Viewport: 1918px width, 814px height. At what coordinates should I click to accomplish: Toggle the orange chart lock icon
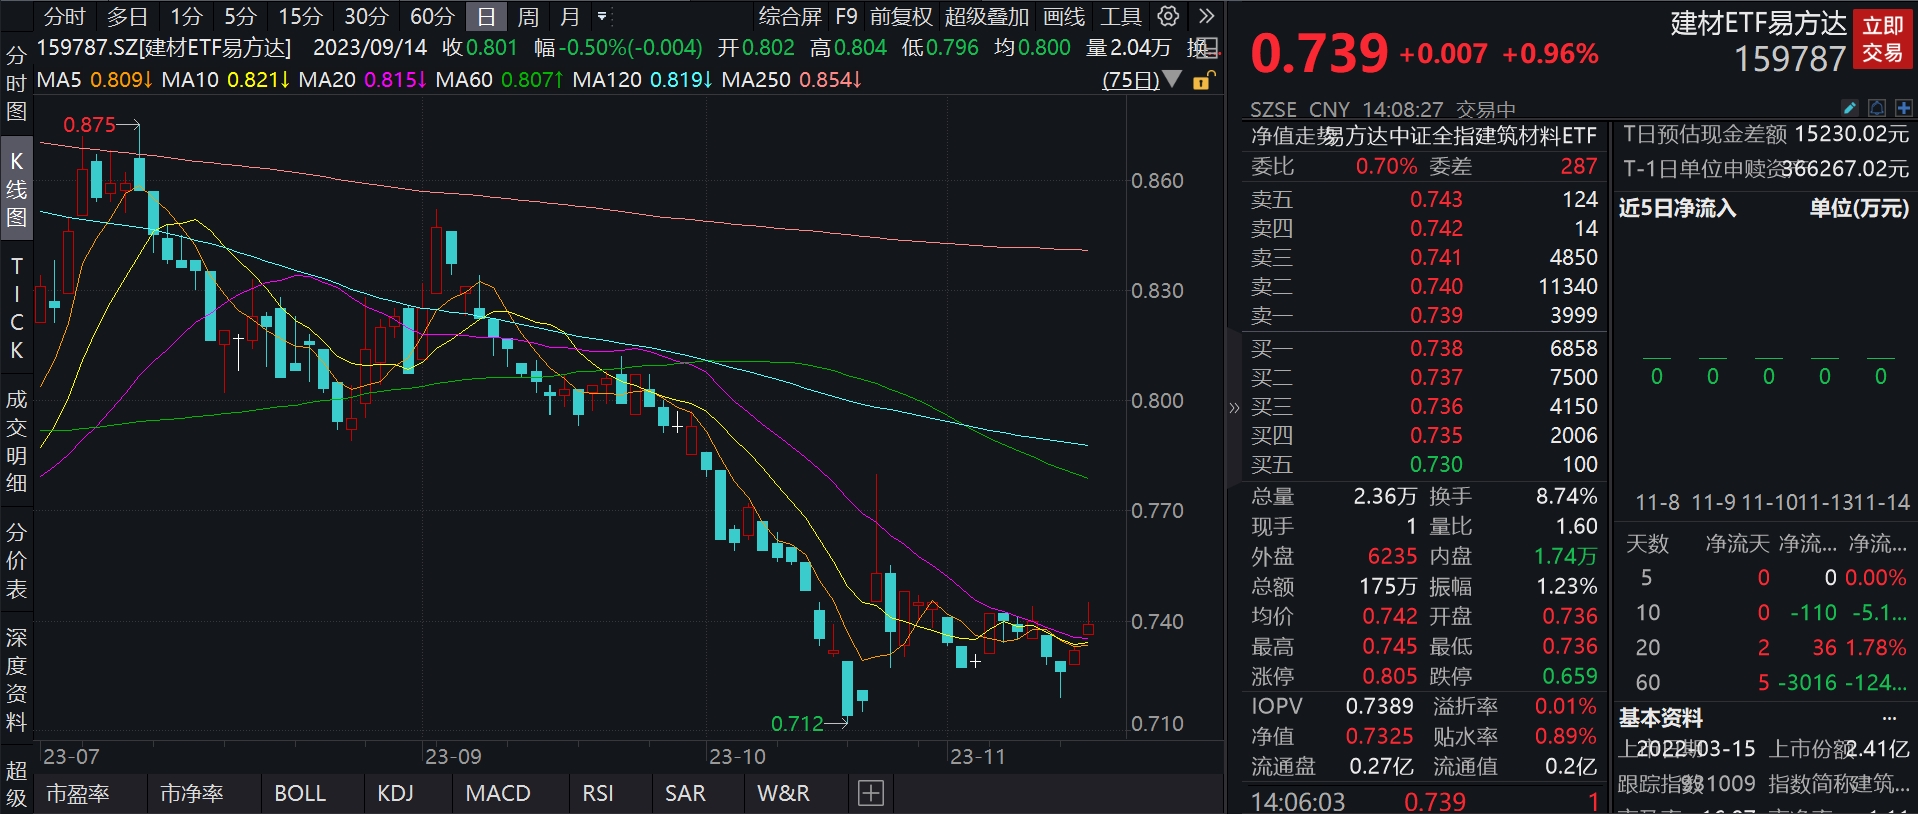click(x=1203, y=80)
